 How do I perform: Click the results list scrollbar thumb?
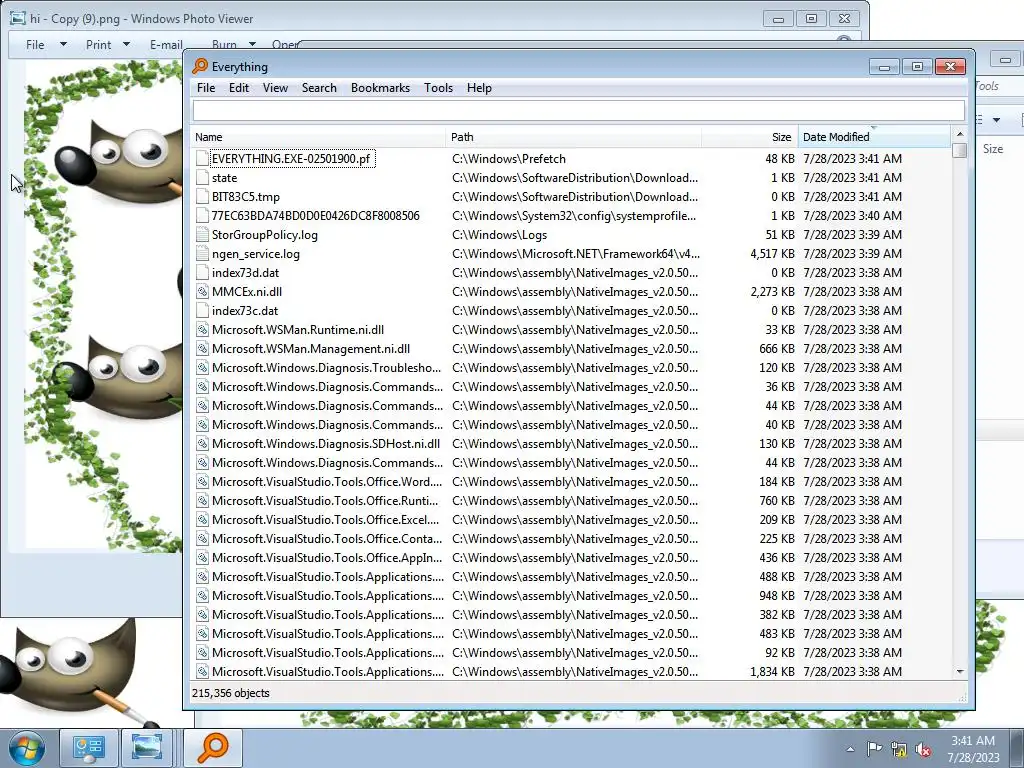tap(959, 150)
